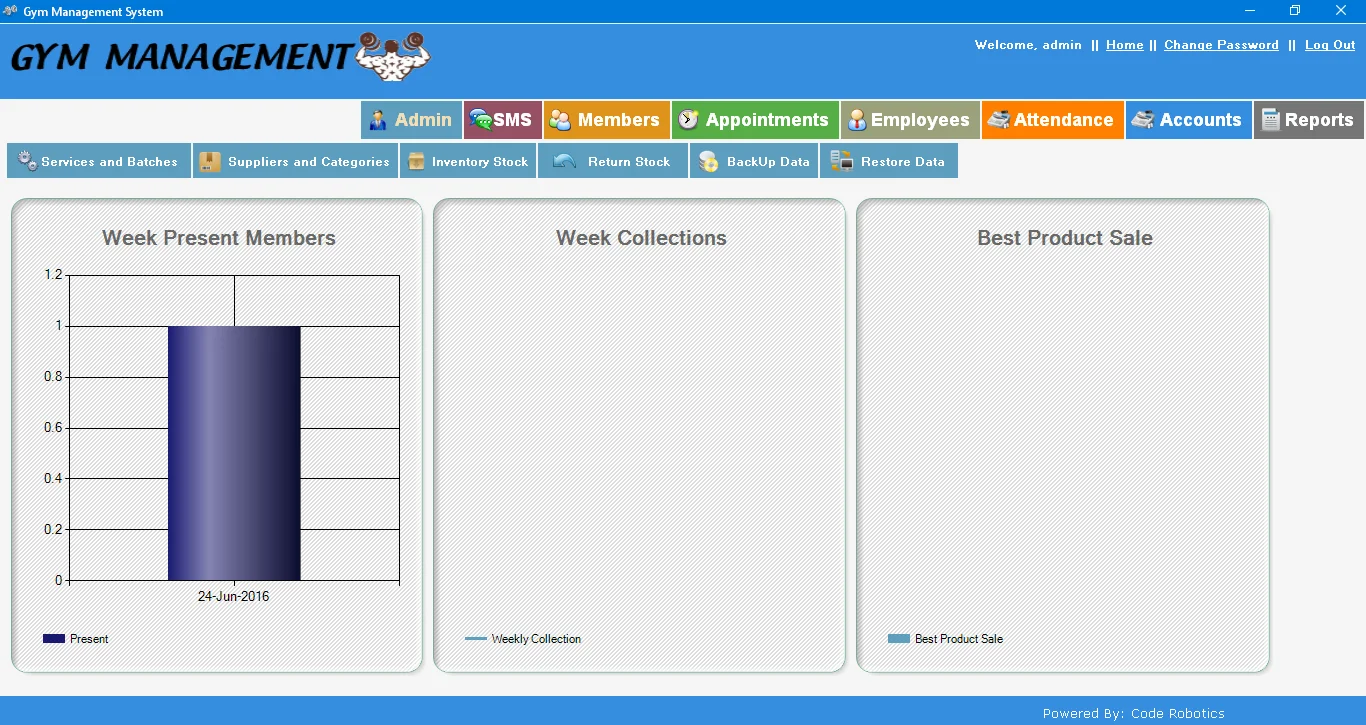
Task: Click the Reports calculator icon
Action: 1270,120
